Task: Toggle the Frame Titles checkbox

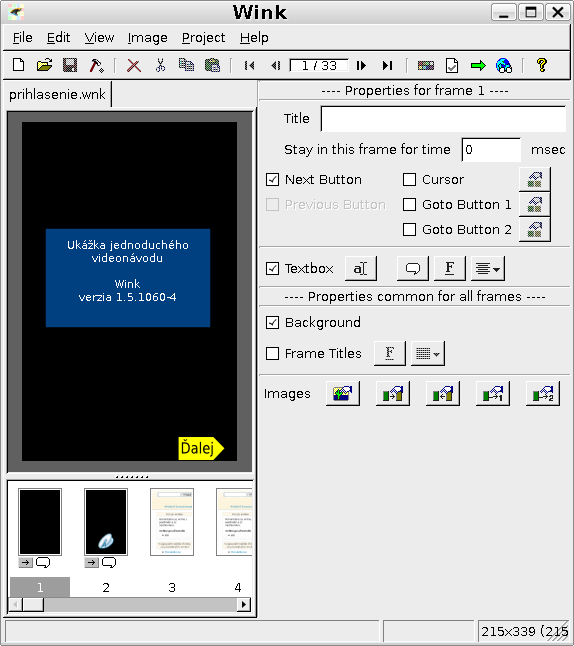Action: (272, 353)
